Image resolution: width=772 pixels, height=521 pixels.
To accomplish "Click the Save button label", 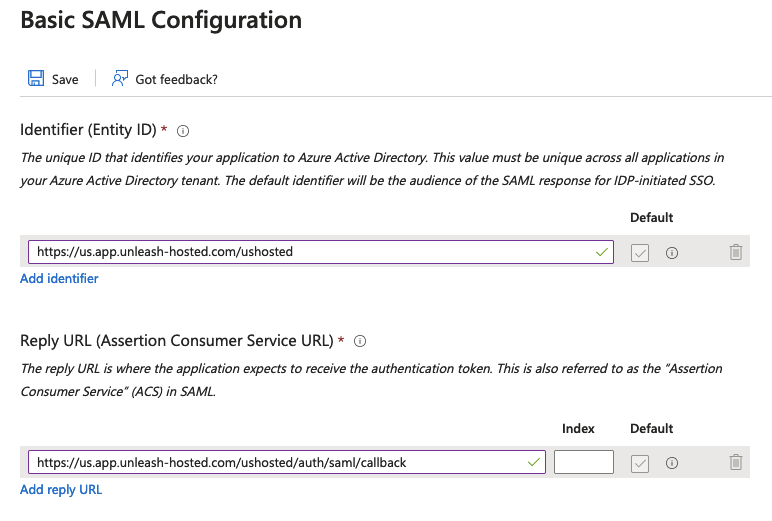I will pyautogui.click(x=65, y=79).
